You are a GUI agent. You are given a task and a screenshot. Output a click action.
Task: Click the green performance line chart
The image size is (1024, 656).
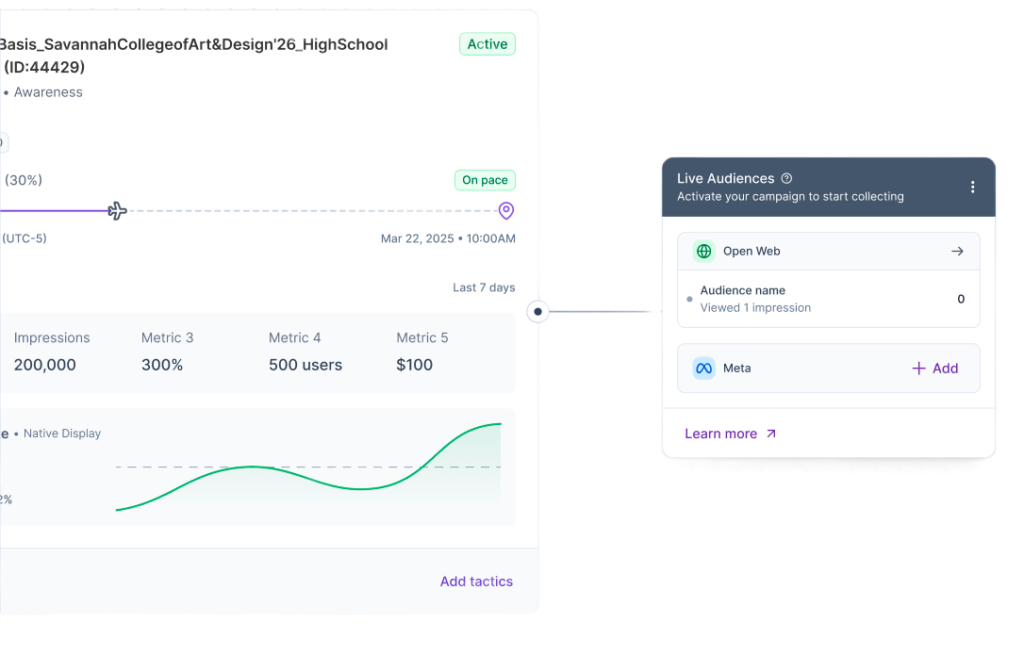(x=308, y=467)
